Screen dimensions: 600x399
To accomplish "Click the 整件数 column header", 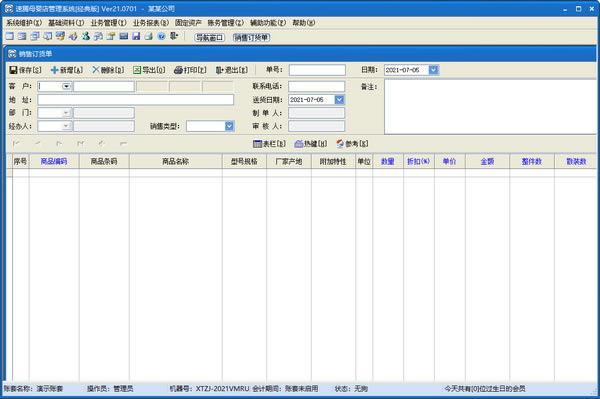I will pos(532,161).
